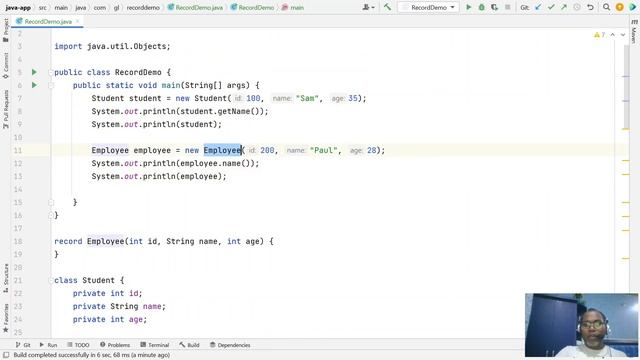This screenshot has height=360, width=640.
Task: Run with coverage icon in toolbar
Action: click(x=495, y=7)
